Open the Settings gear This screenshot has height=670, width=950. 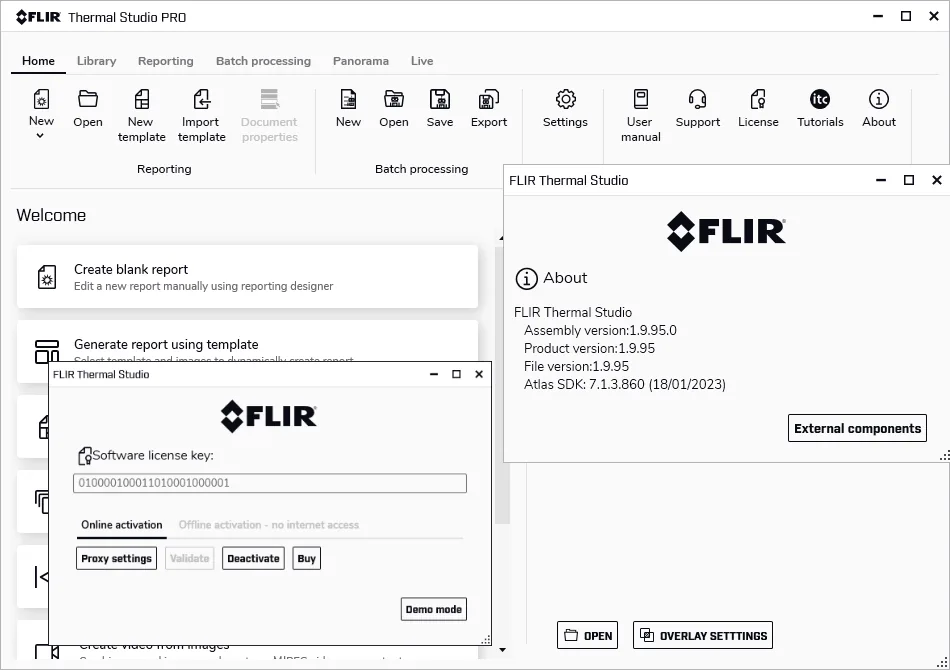565,99
